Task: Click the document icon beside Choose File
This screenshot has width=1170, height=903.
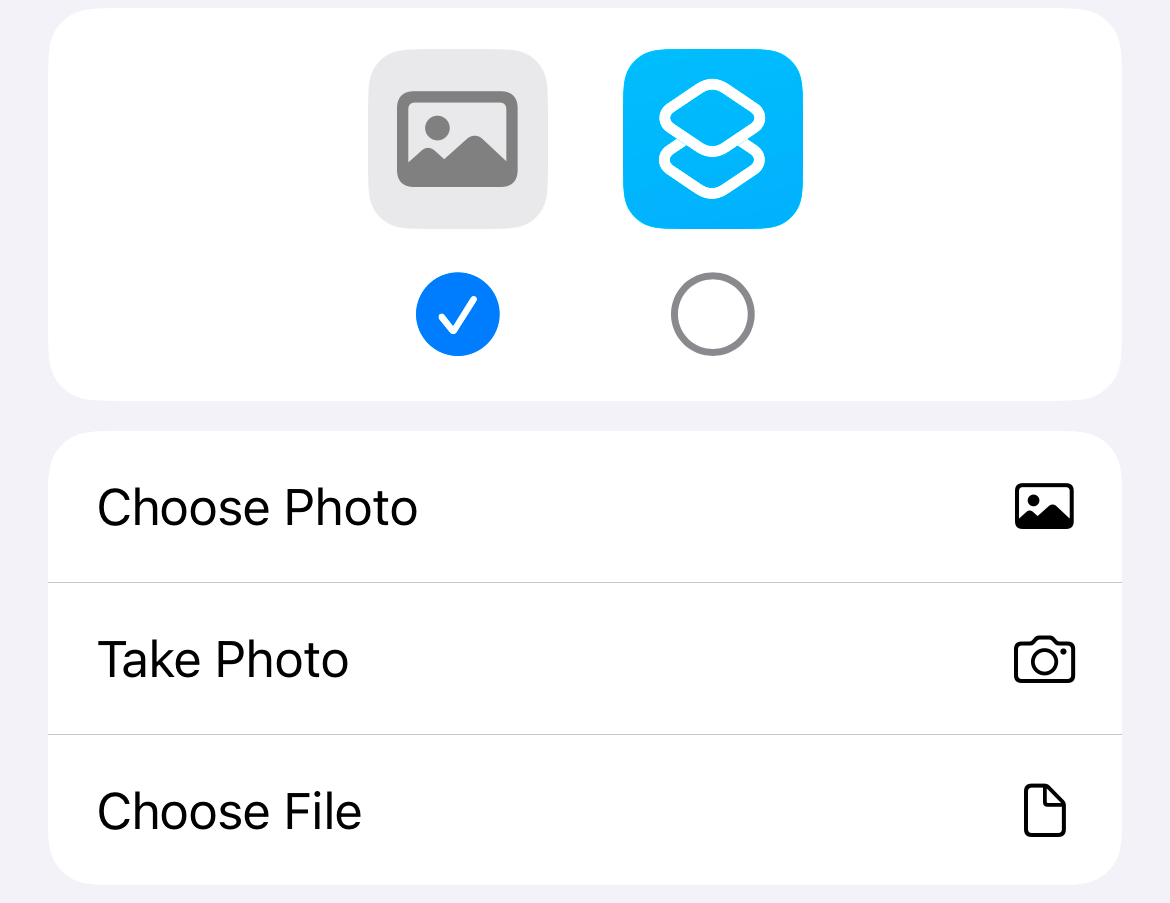Action: 1044,811
